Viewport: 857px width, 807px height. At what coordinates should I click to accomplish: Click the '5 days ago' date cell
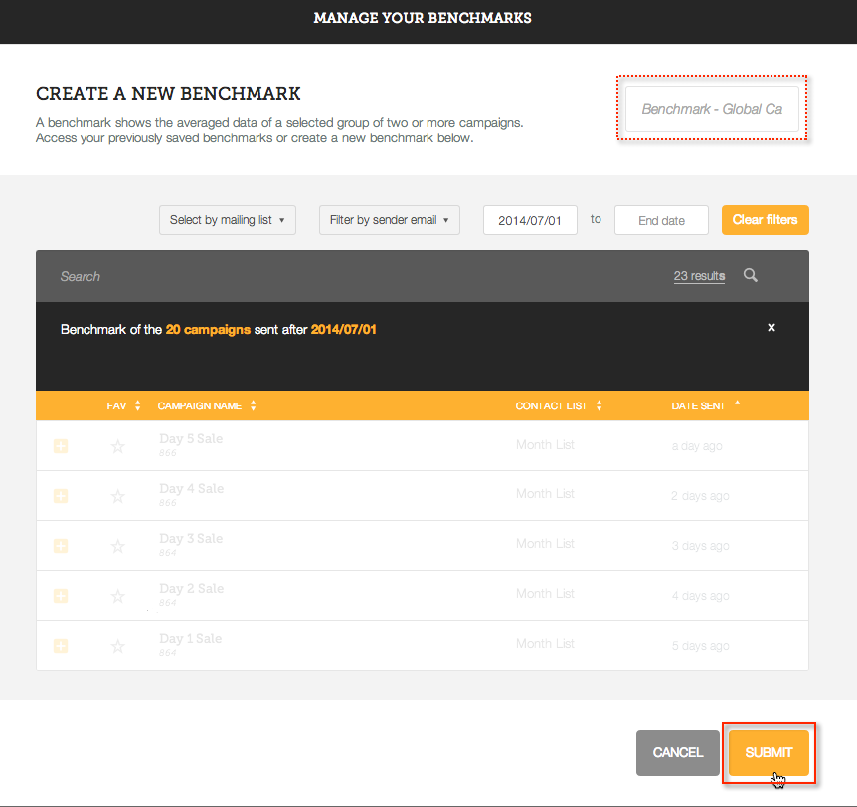tap(700, 646)
